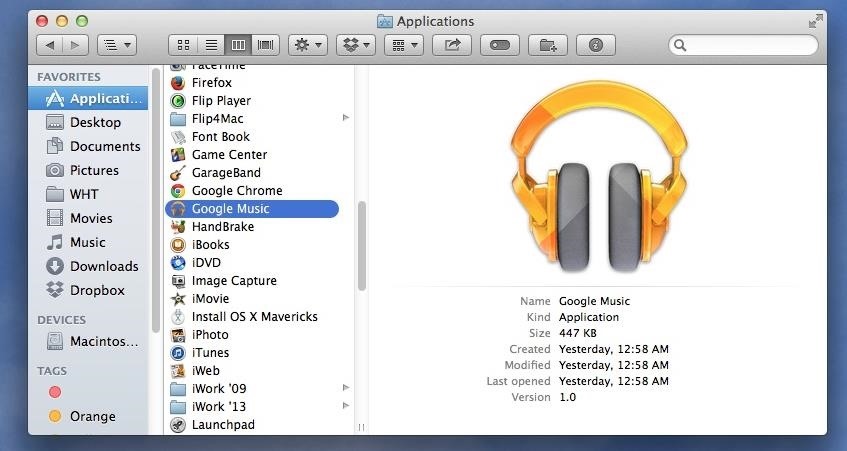The image size is (847, 451).
Task: Click the Edit Tags toolbar button
Action: (500, 45)
